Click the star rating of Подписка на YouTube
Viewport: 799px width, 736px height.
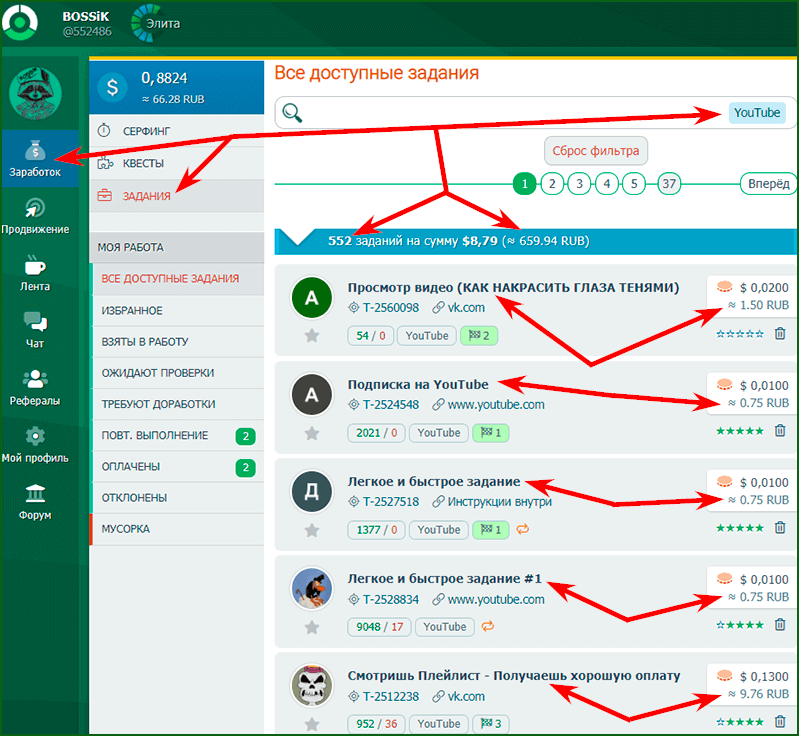739,431
